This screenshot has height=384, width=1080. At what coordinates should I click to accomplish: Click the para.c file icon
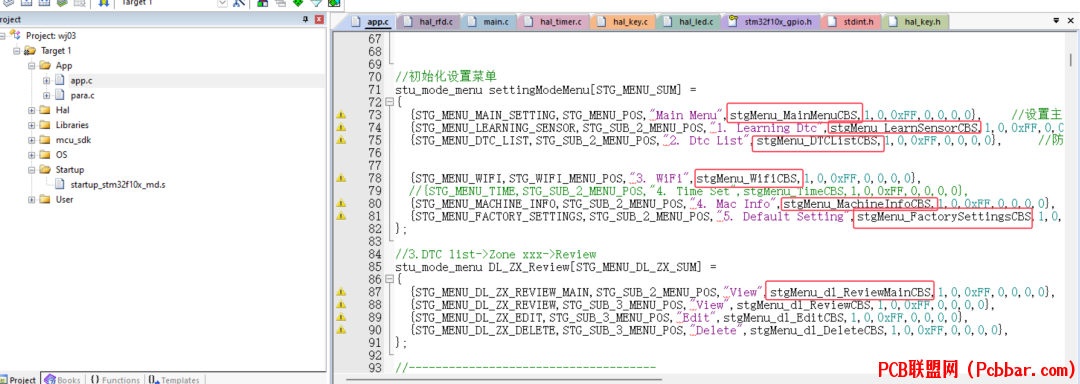pos(60,95)
